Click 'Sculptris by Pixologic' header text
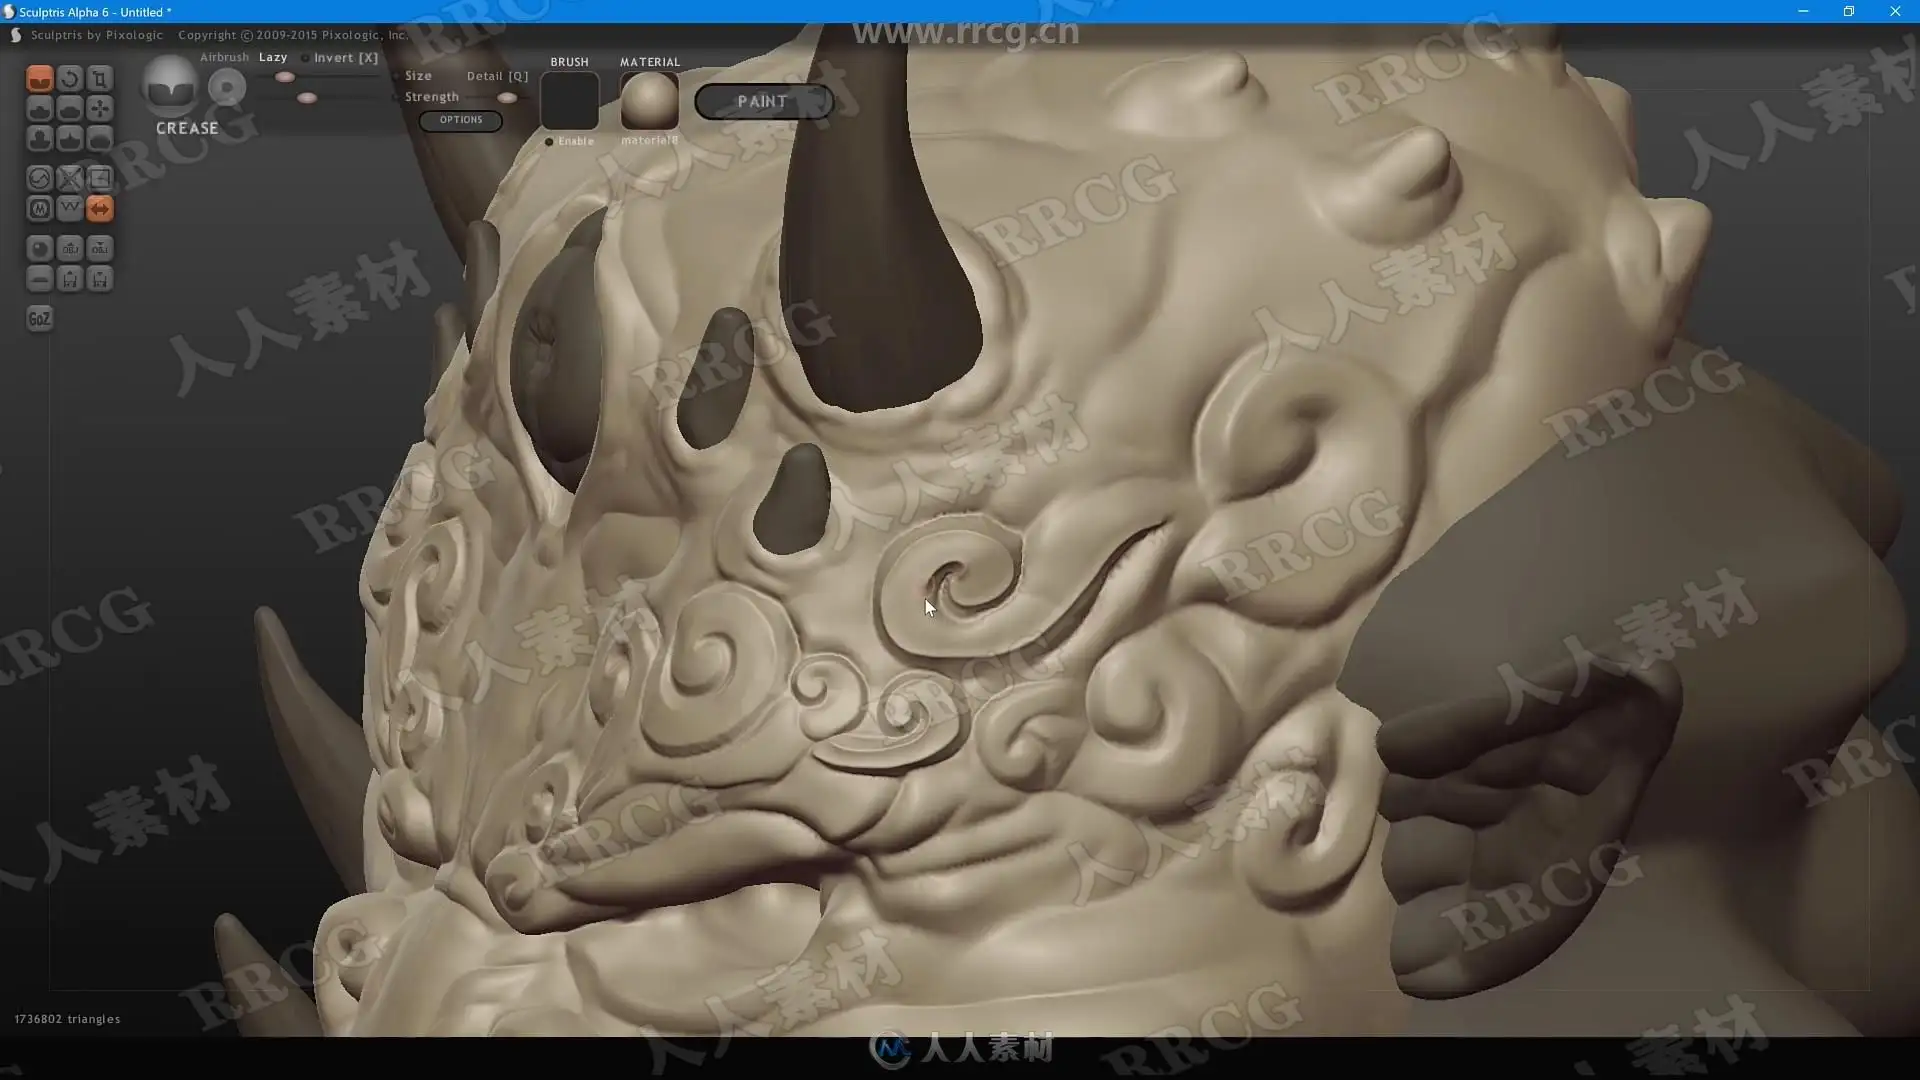Image resolution: width=1920 pixels, height=1080 pixels. point(97,35)
